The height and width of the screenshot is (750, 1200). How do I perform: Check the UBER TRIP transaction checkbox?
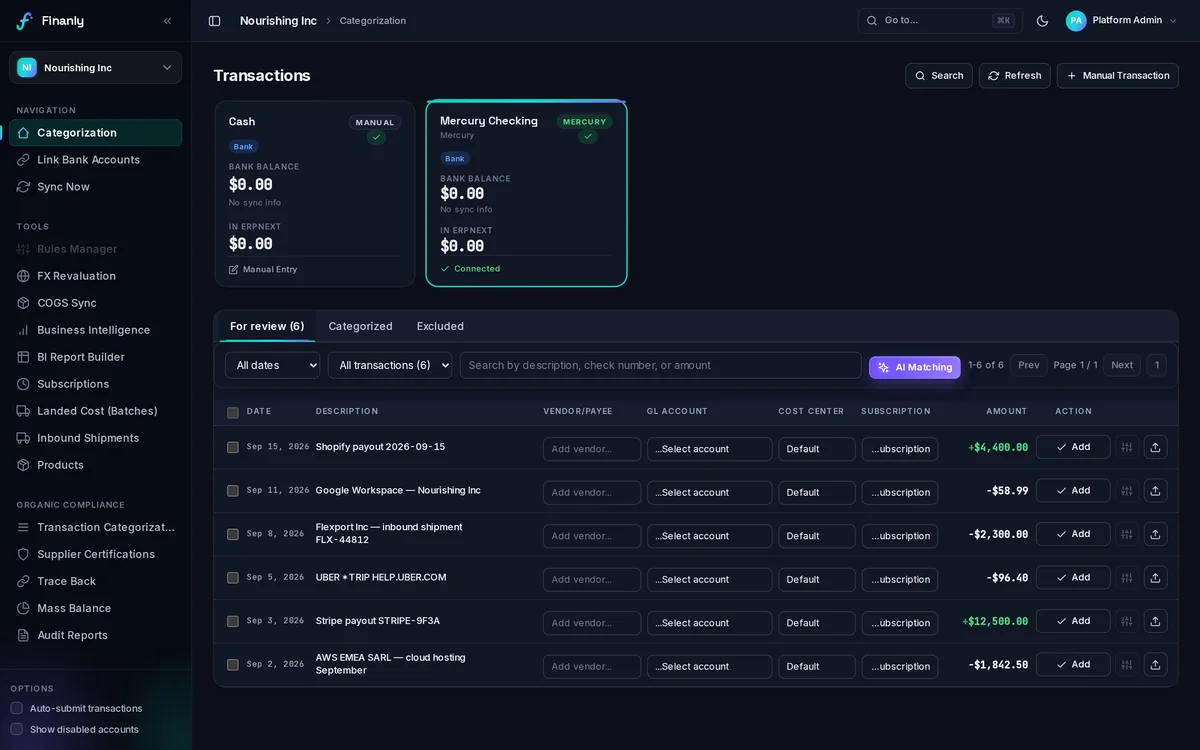(x=233, y=578)
